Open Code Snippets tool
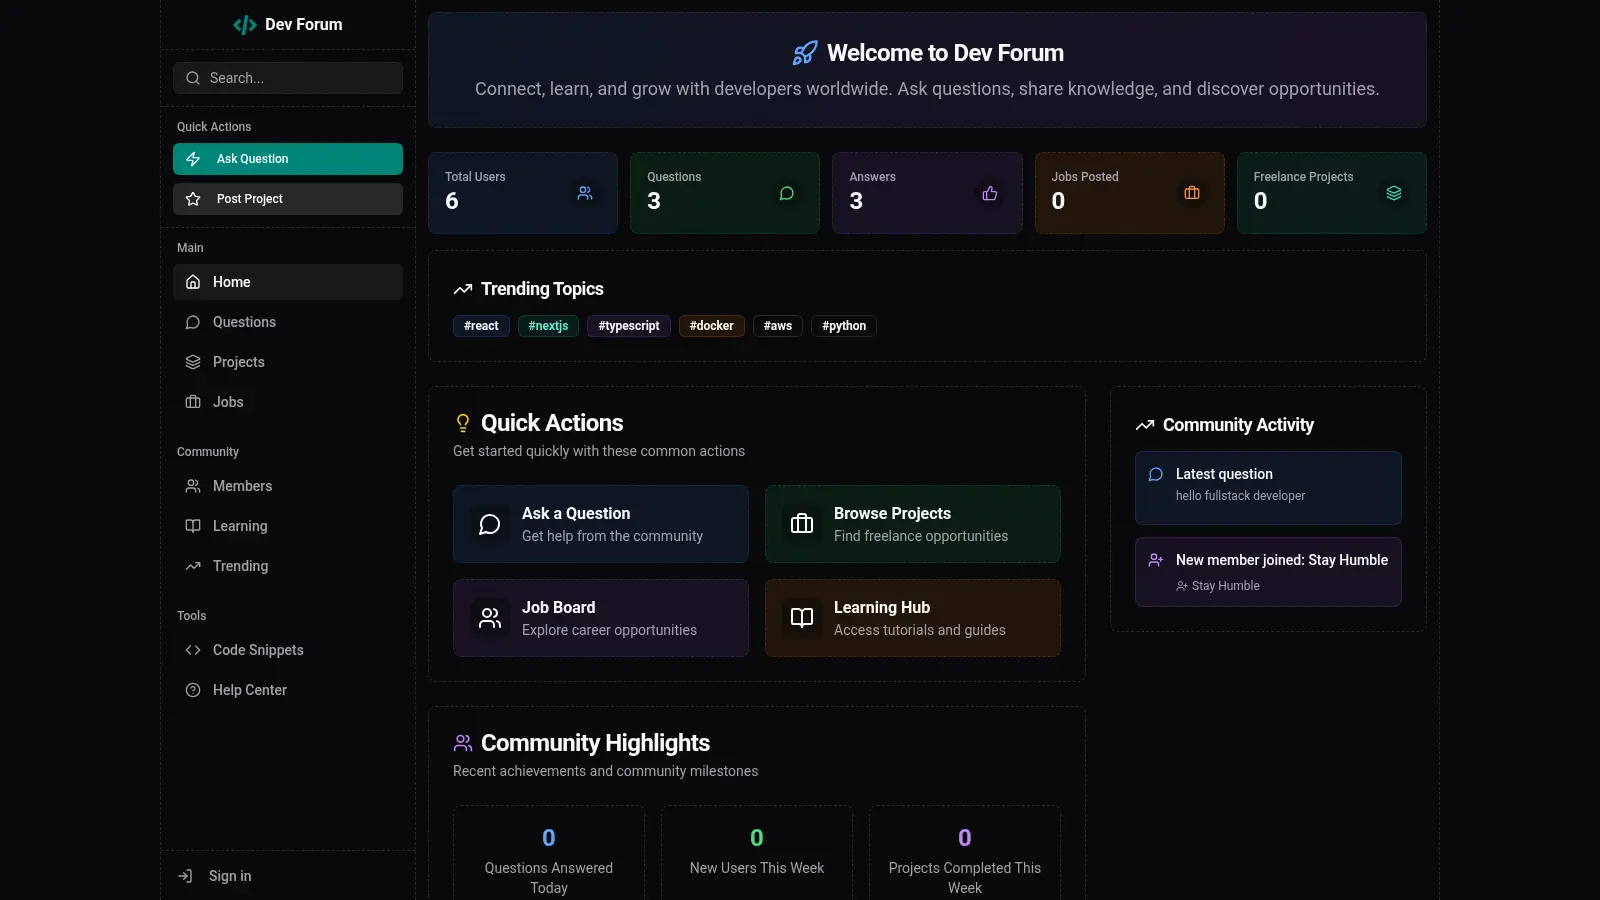The image size is (1600, 900). tap(288, 650)
